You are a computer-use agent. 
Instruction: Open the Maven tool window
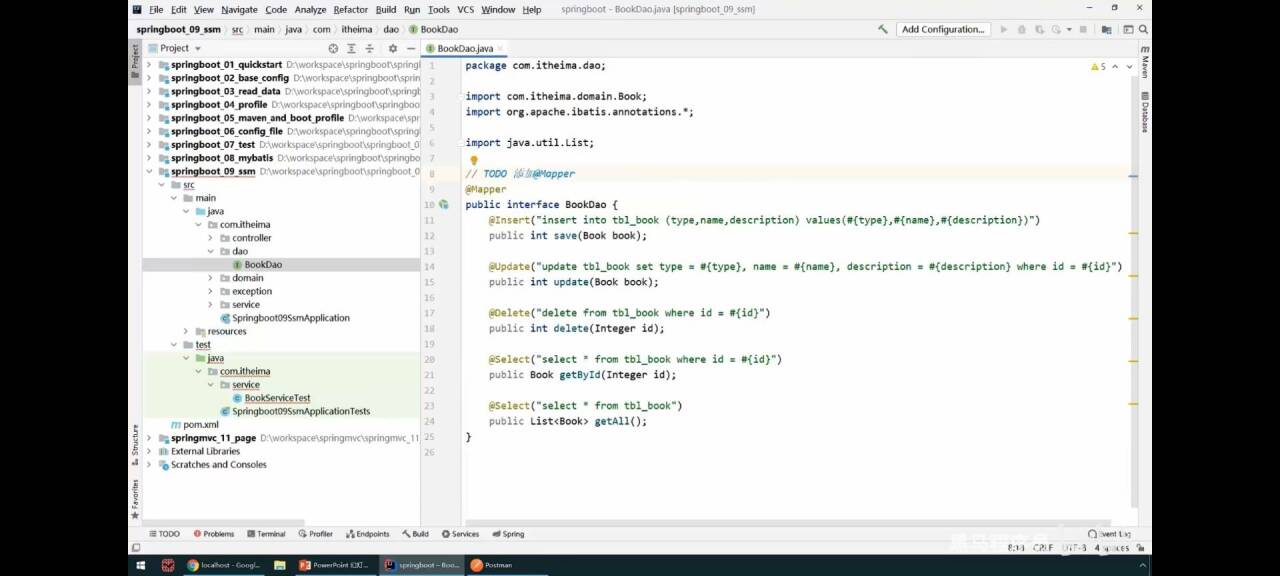pyautogui.click(x=1145, y=62)
